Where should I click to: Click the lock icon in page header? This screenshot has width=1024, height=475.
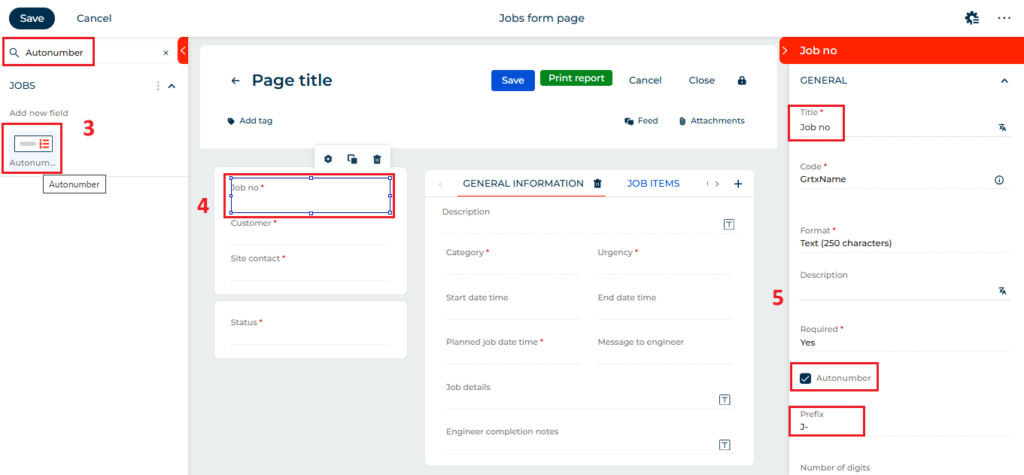tap(741, 81)
